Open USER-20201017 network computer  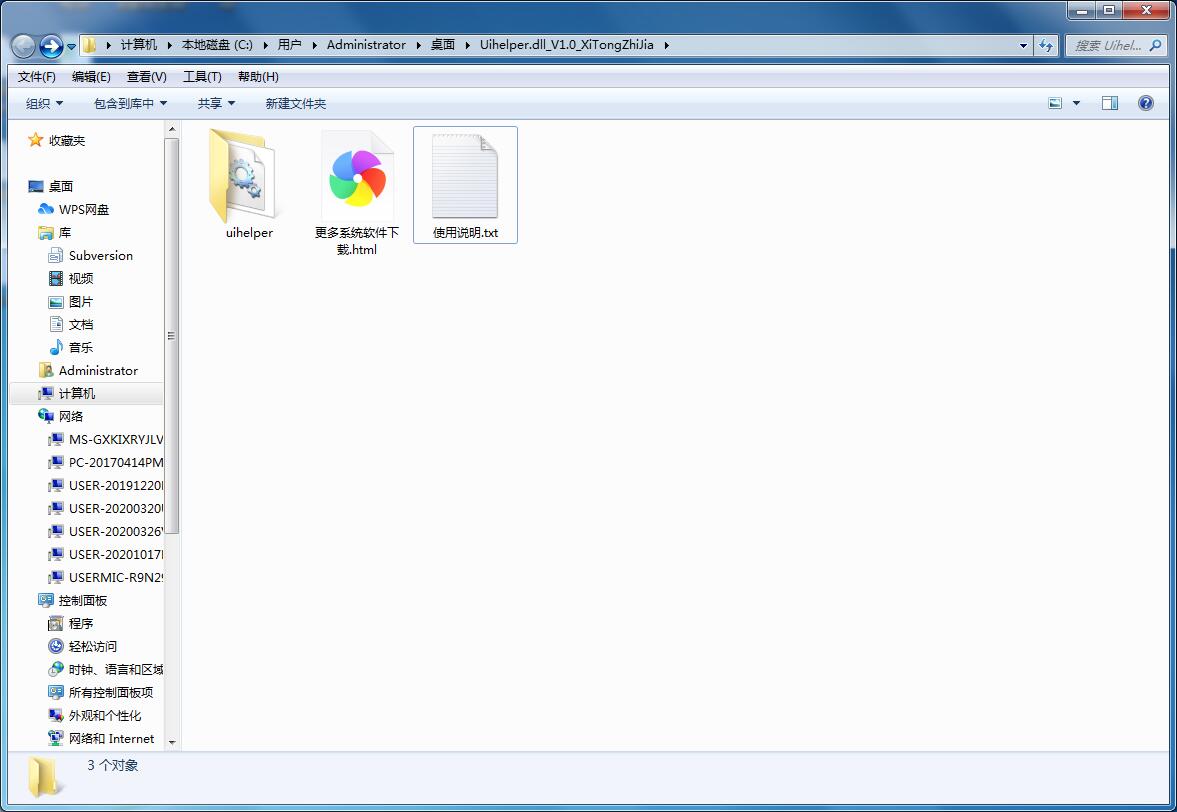click(116, 555)
